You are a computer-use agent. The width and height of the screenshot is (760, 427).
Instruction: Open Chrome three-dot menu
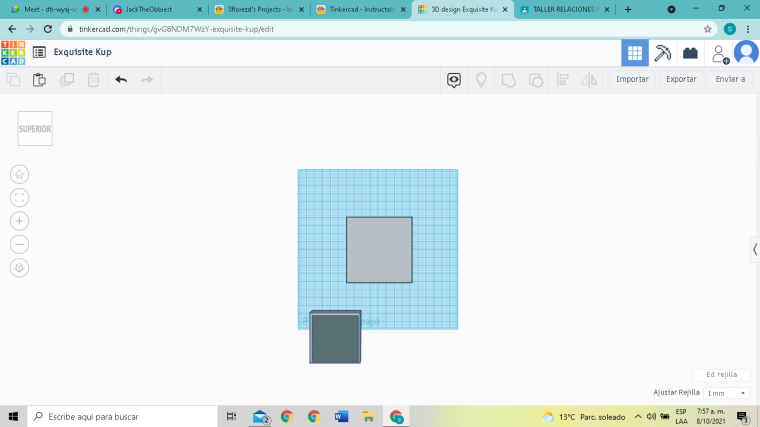(x=748, y=29)
